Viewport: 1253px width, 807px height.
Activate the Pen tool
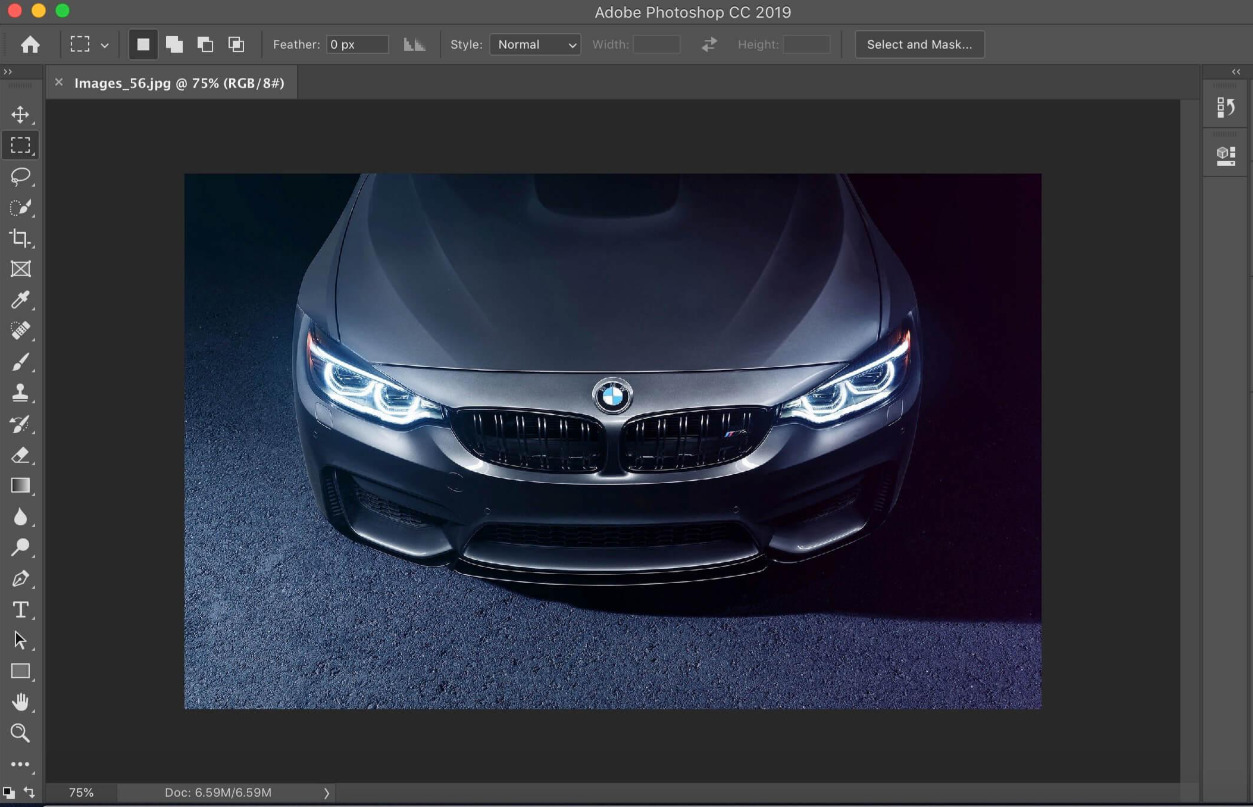click(x=20, y=579)
